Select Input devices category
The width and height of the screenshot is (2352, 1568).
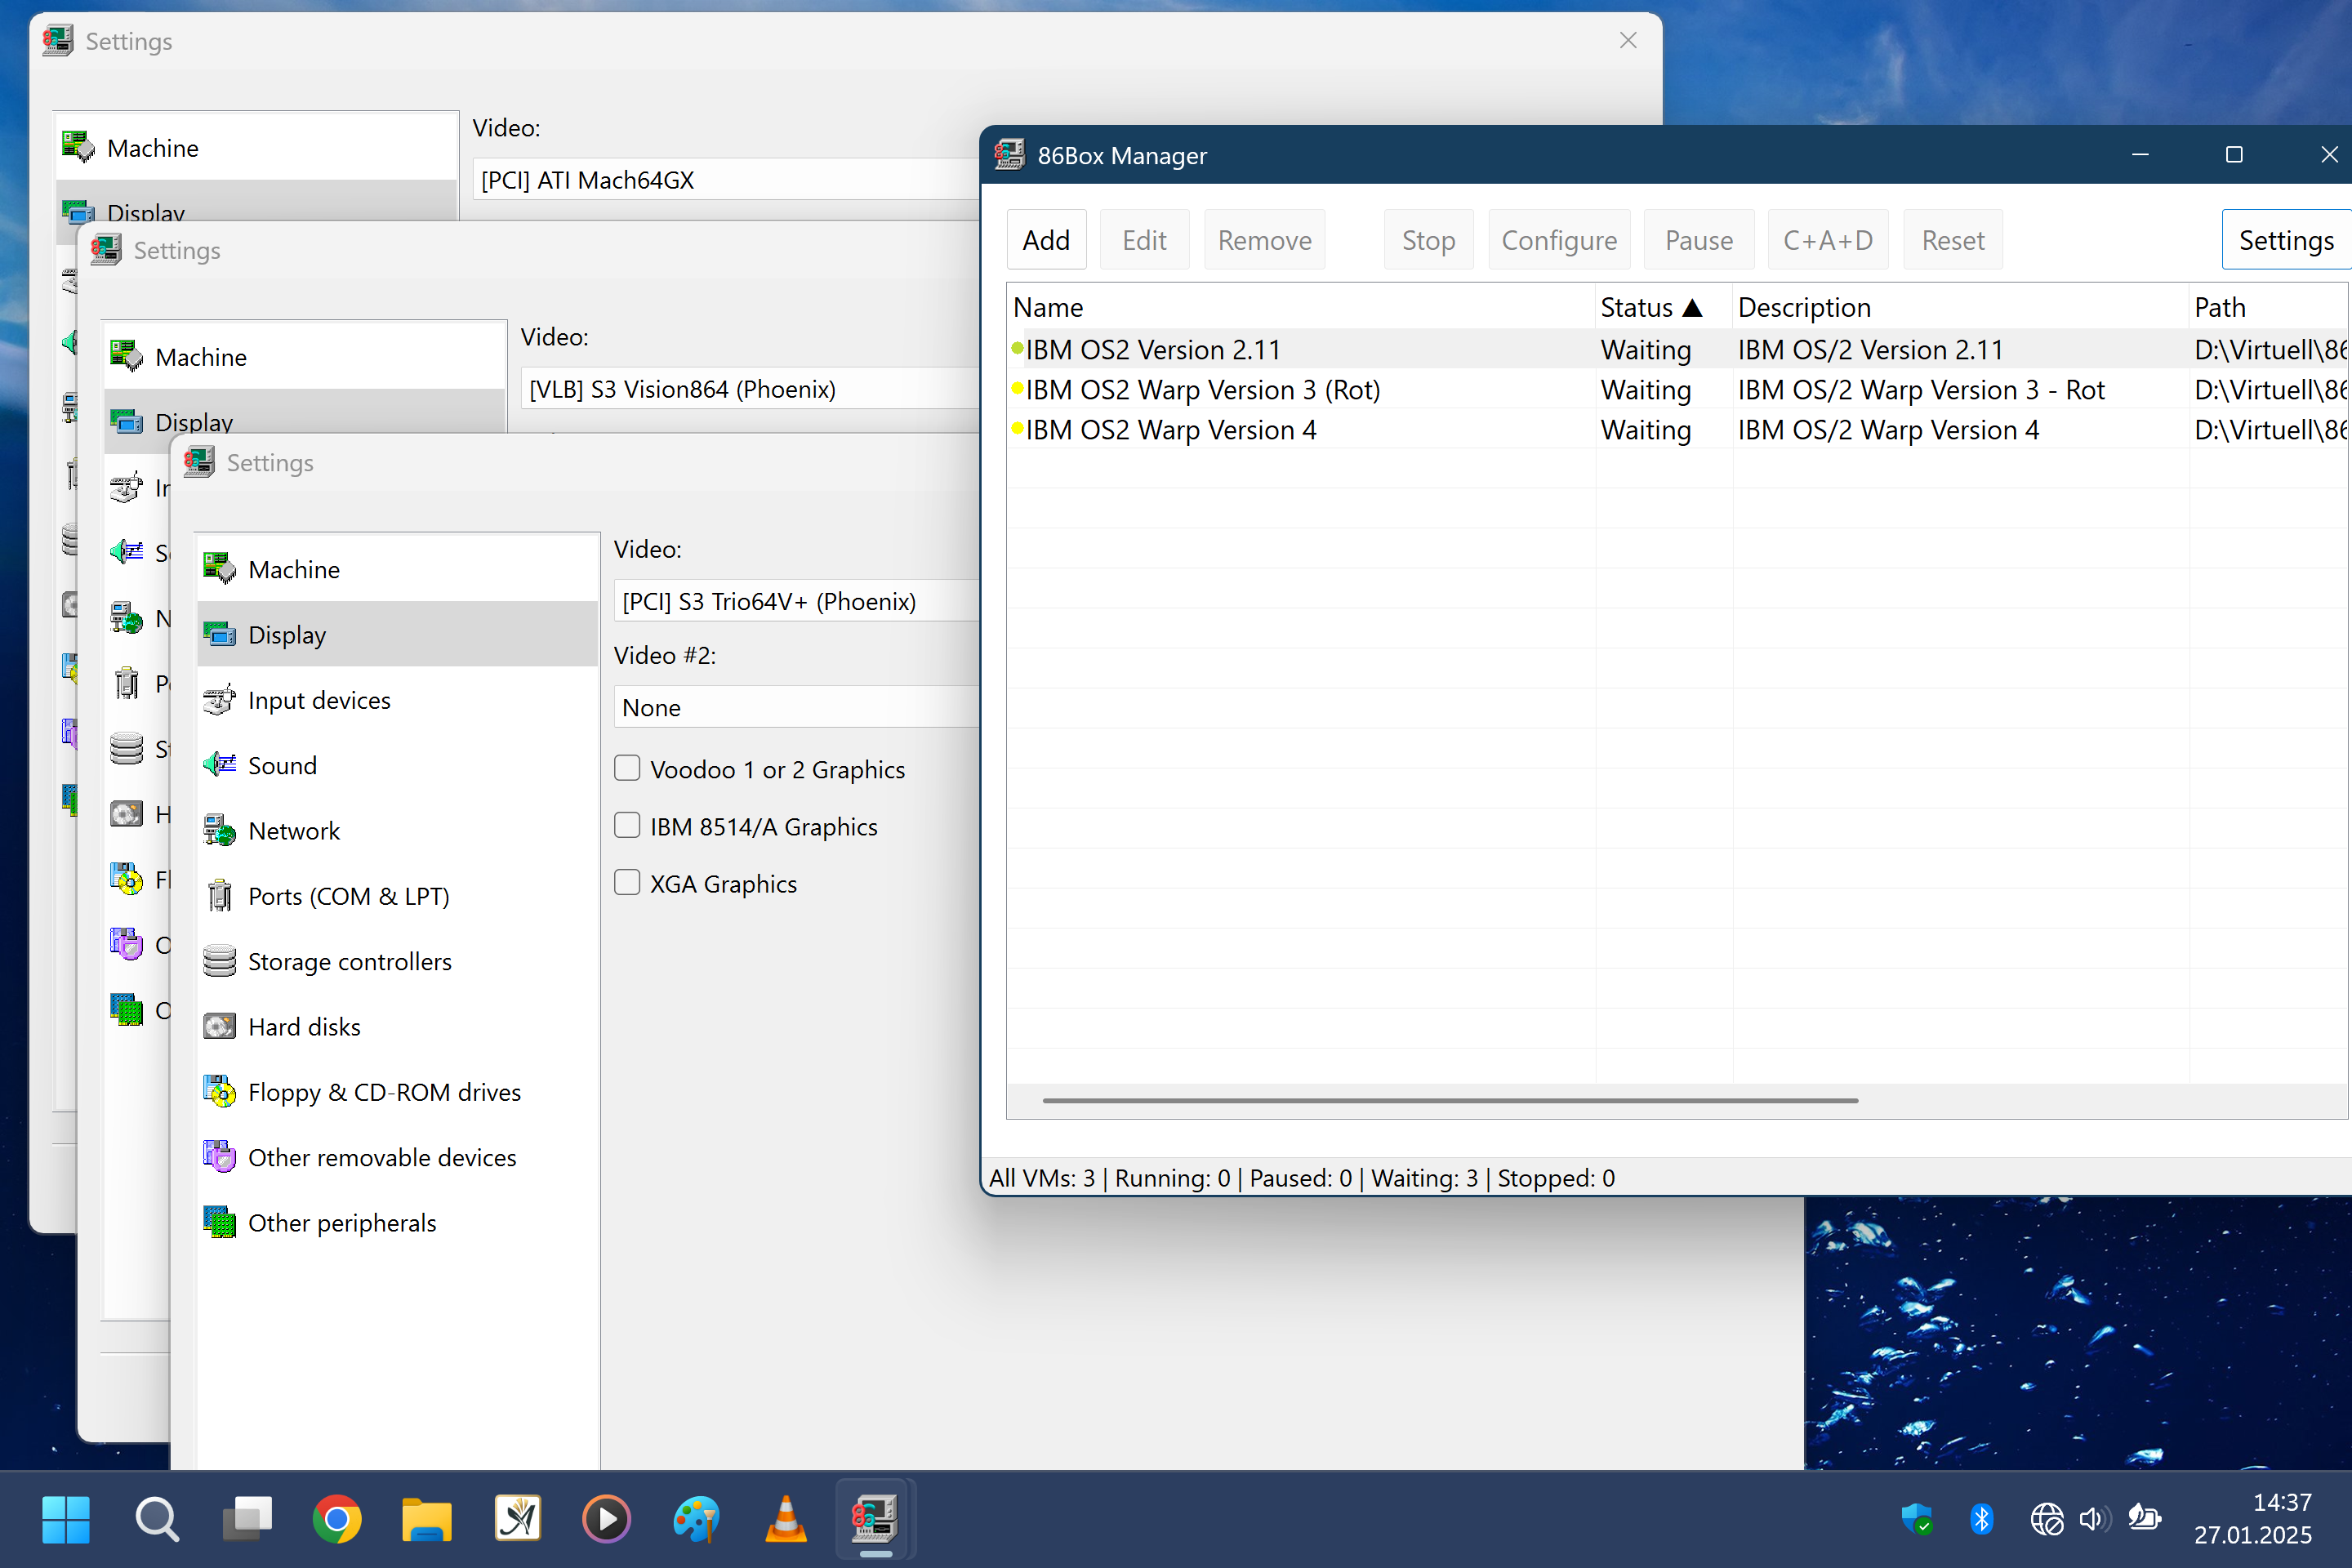pos(398,700)
